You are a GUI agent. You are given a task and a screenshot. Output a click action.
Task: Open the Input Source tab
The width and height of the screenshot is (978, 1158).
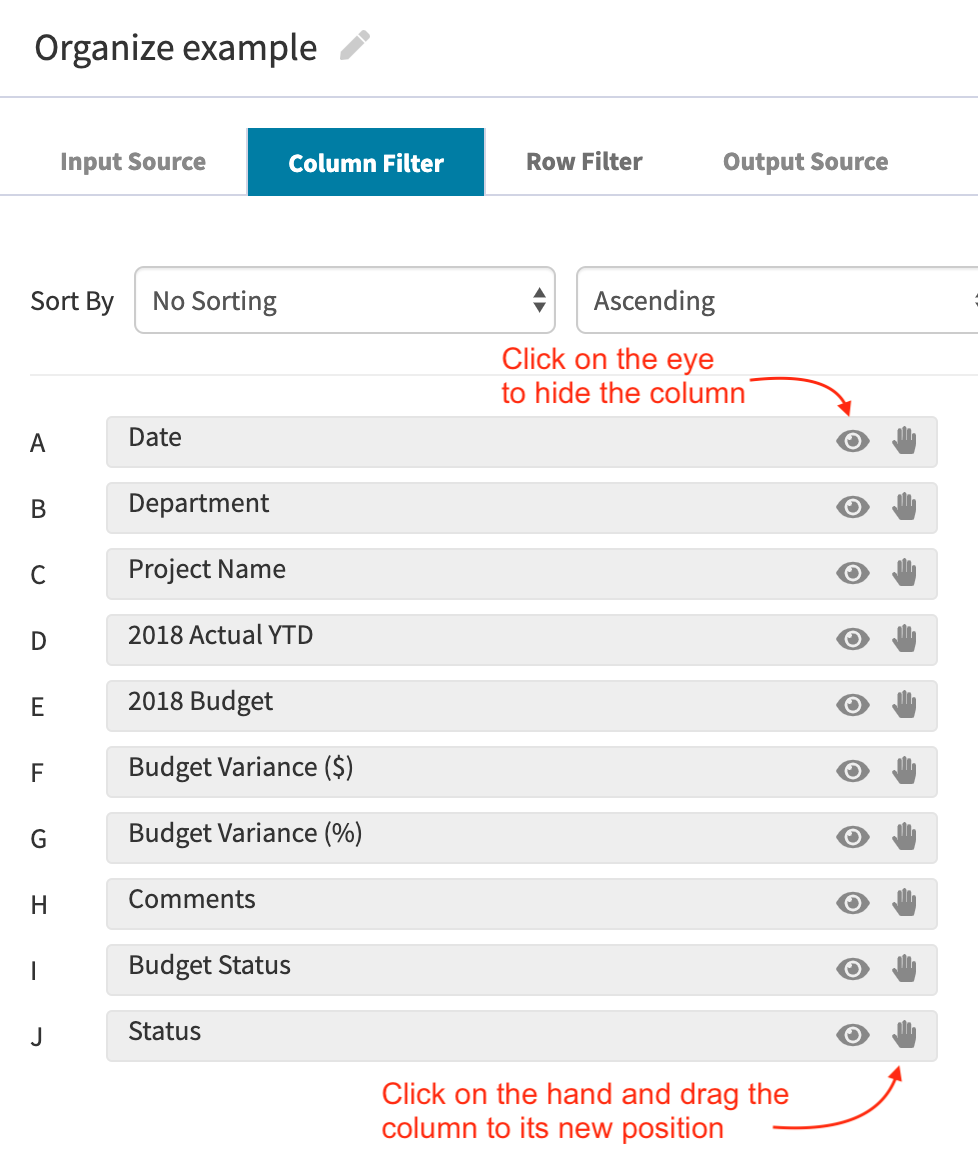(x=133, y=161)
